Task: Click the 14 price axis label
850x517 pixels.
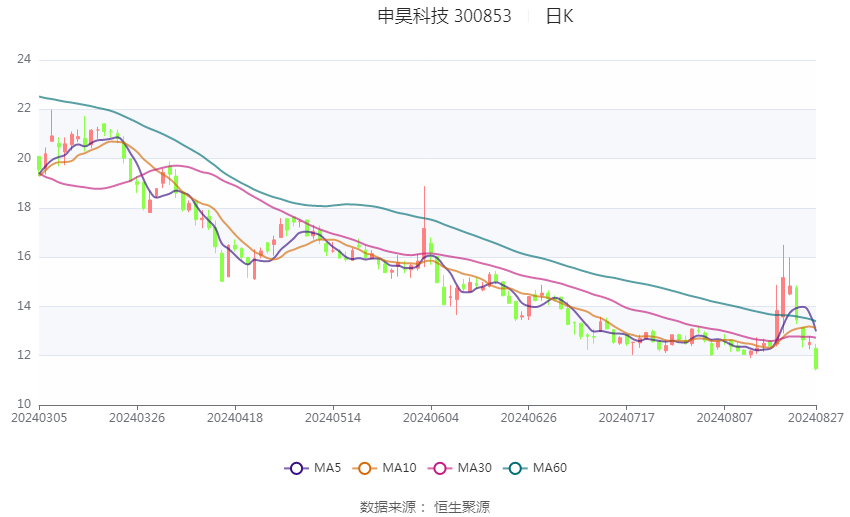Action: pos(24,306)
